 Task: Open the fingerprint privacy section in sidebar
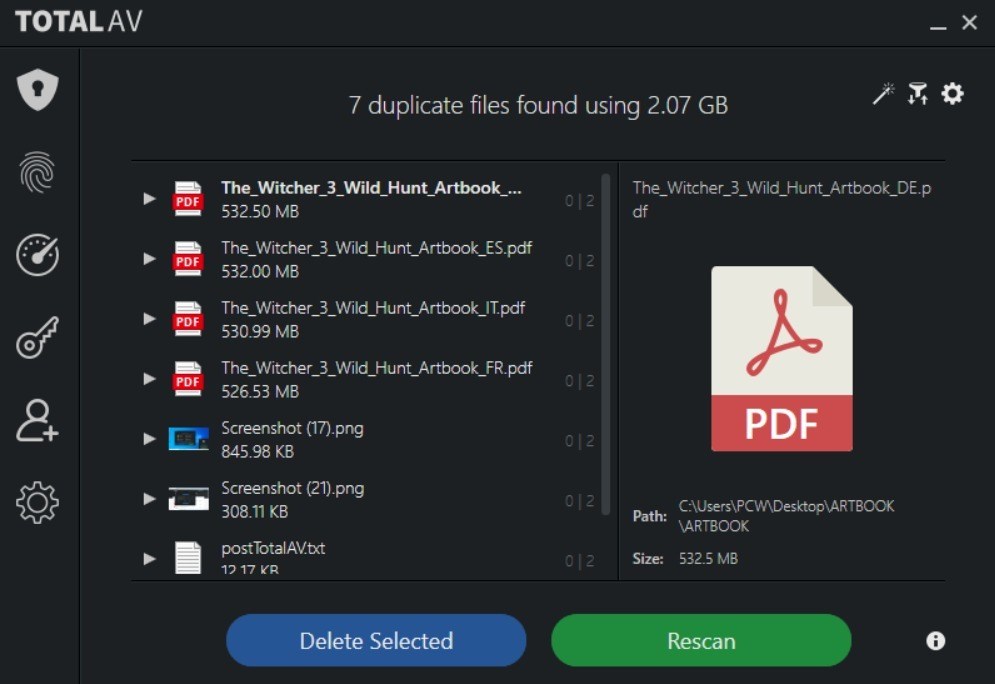37,172
